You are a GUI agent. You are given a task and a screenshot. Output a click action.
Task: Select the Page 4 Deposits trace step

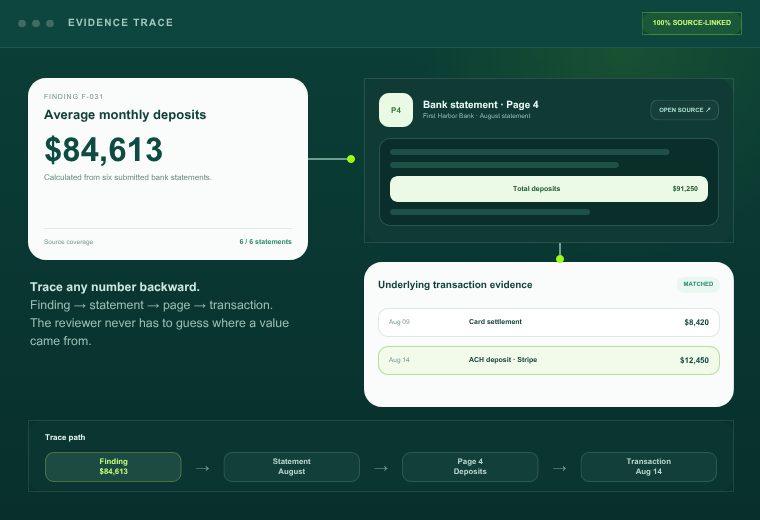(470, 467)
